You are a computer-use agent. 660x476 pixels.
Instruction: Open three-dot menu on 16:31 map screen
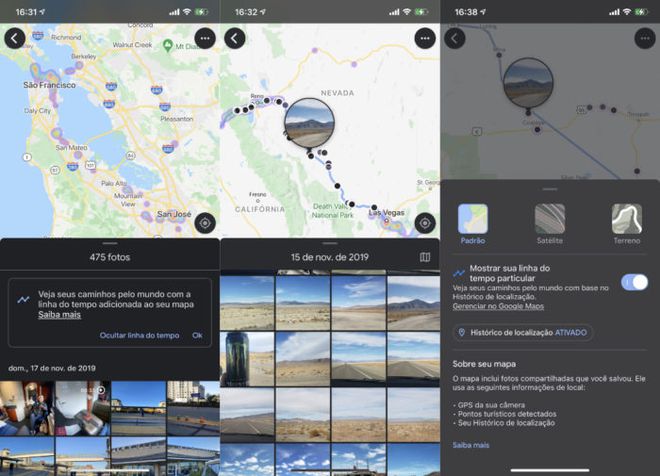pyautogui.click(x=205, y=38)
